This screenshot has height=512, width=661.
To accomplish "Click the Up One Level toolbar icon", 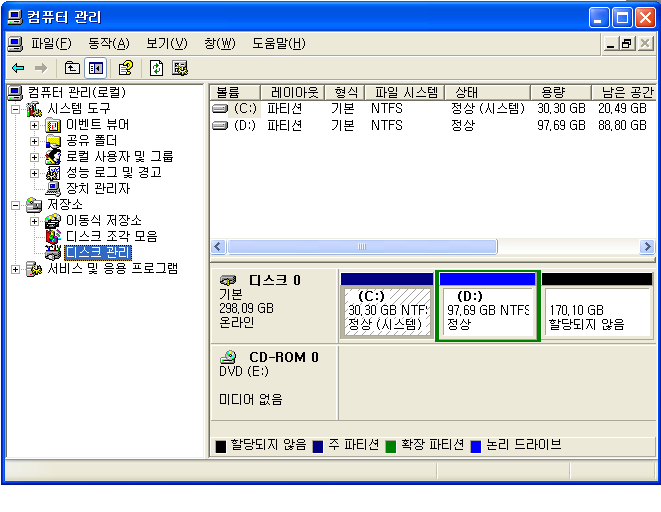I will (72, 68).
